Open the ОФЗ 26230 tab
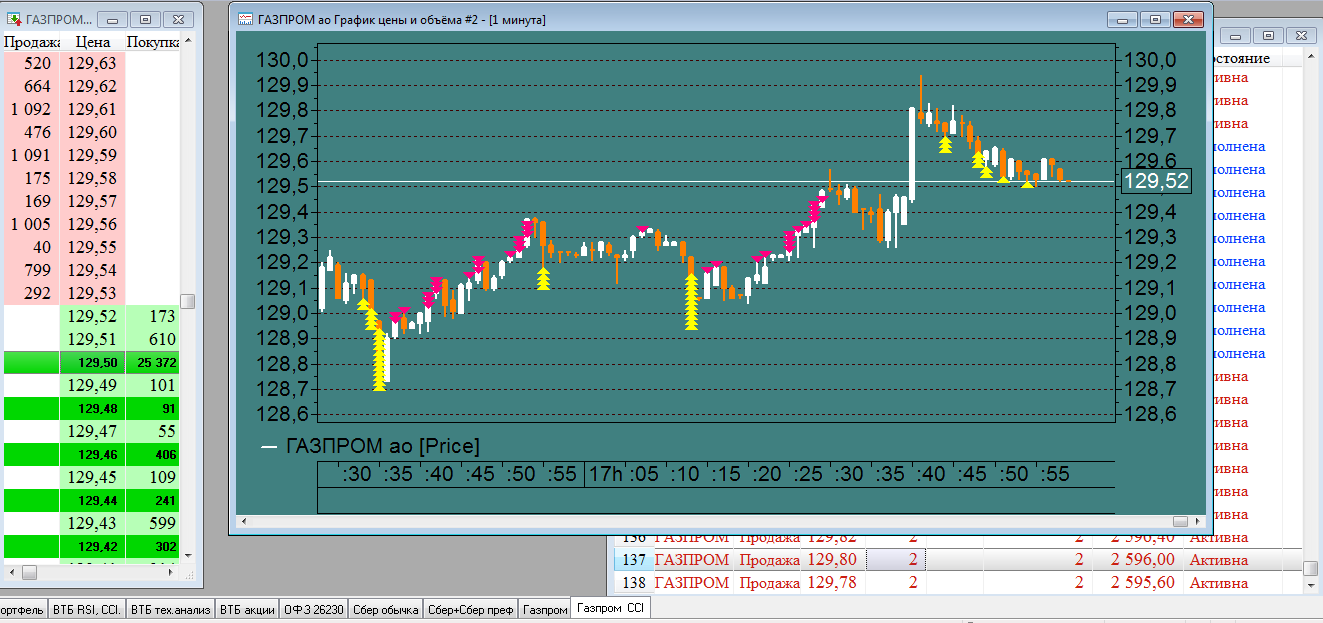This screenshot has height=623, width=1323. point(313,609)
